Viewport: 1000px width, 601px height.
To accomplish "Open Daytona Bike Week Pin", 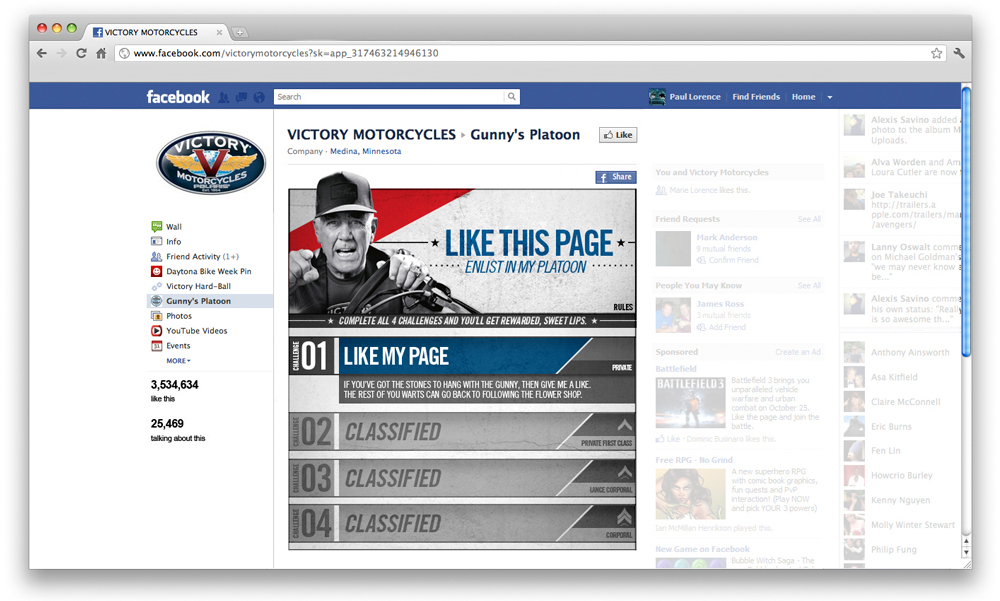I will tap(209, 271).
